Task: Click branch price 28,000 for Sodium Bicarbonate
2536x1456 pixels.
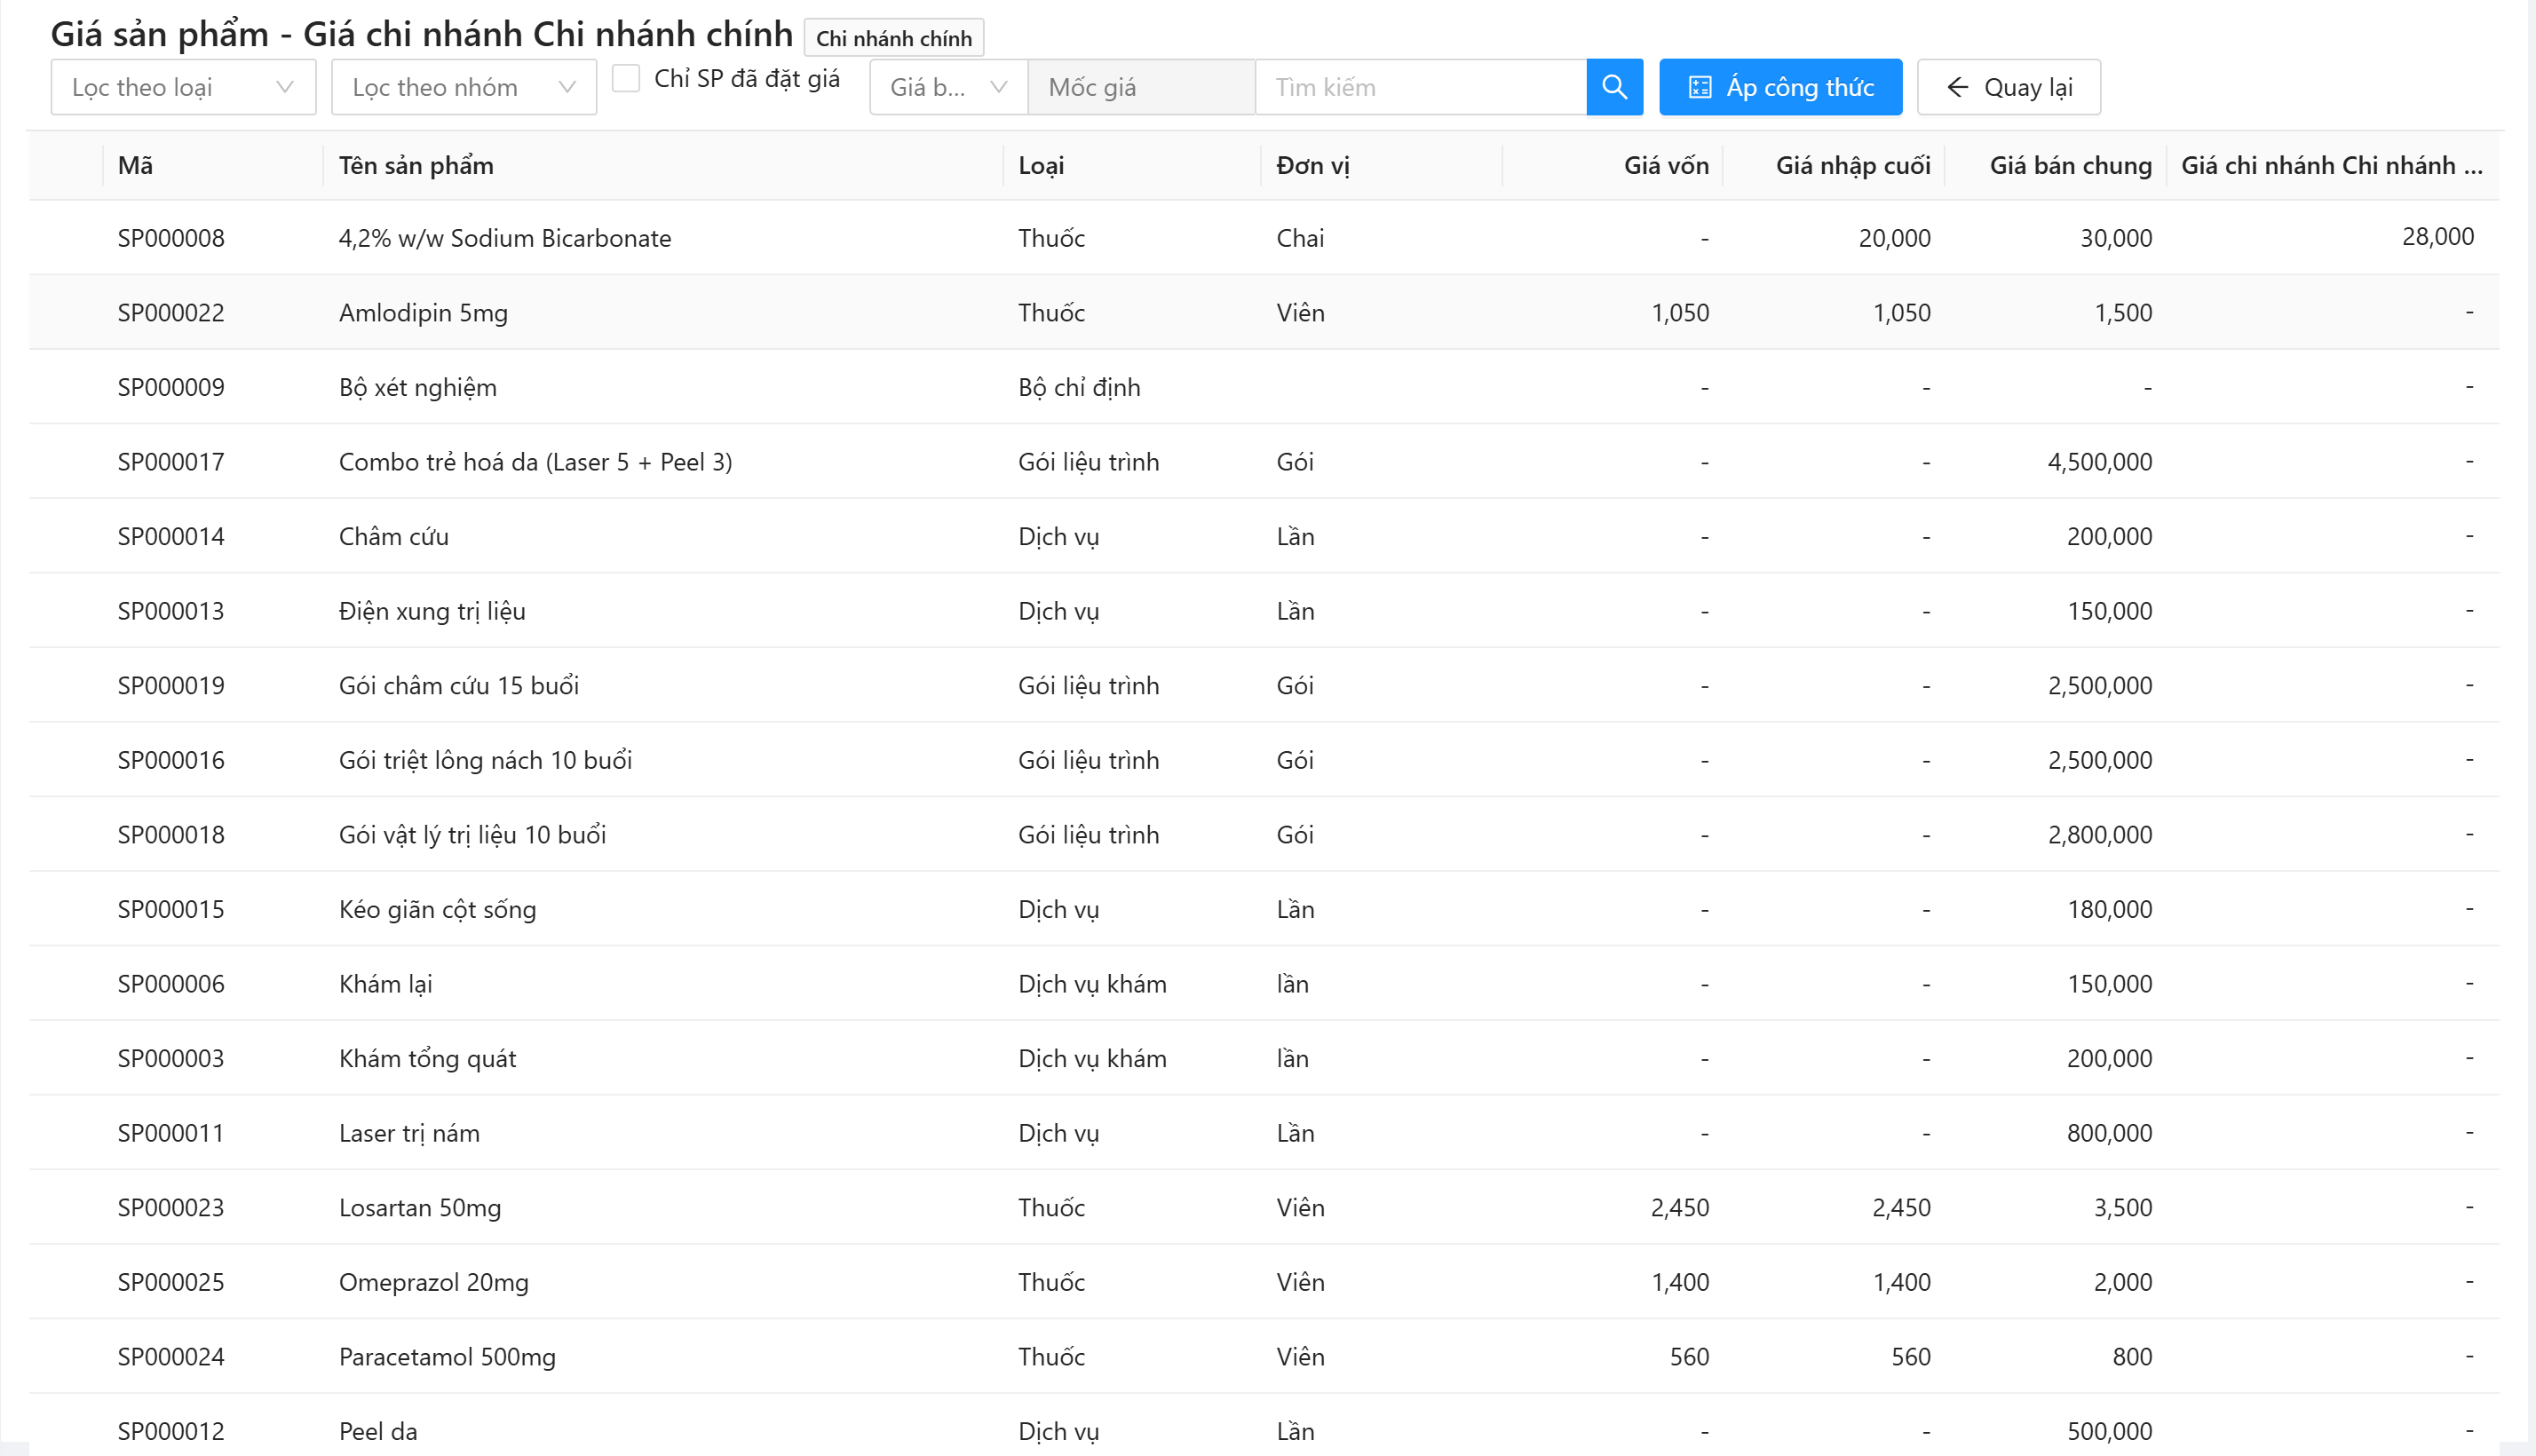Action: [x=2437, y=237]
